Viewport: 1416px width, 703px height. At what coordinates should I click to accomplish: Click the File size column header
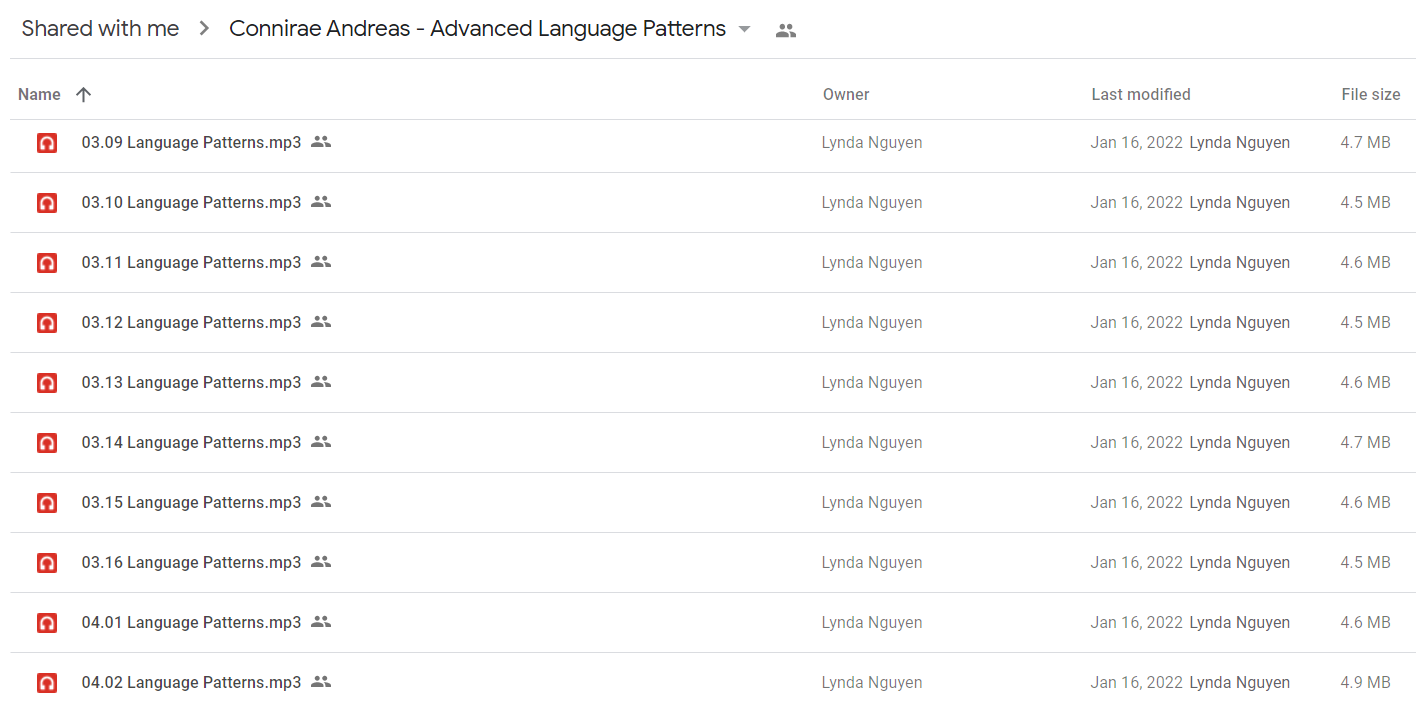coord(1371,94)
